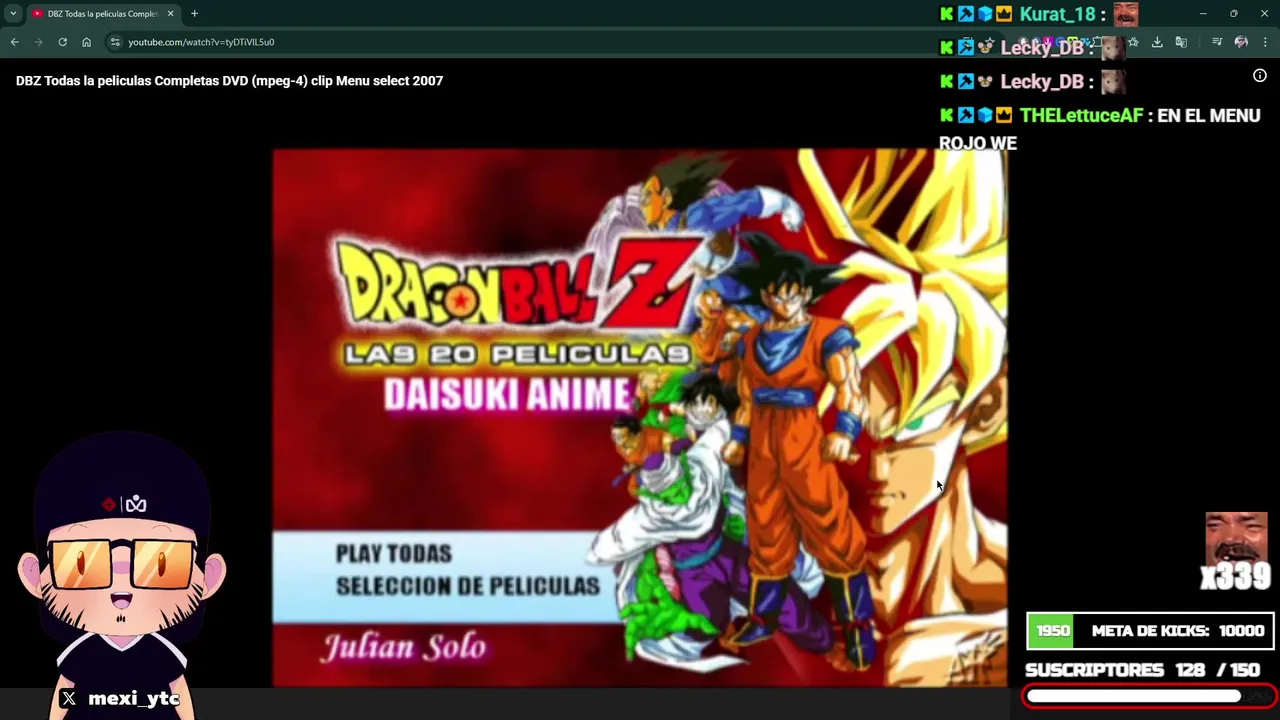Minimize the browser window
Image resolution: width=1280 pixels, height=720 pixels.
pyautogui.click(x=1203, y=14)
